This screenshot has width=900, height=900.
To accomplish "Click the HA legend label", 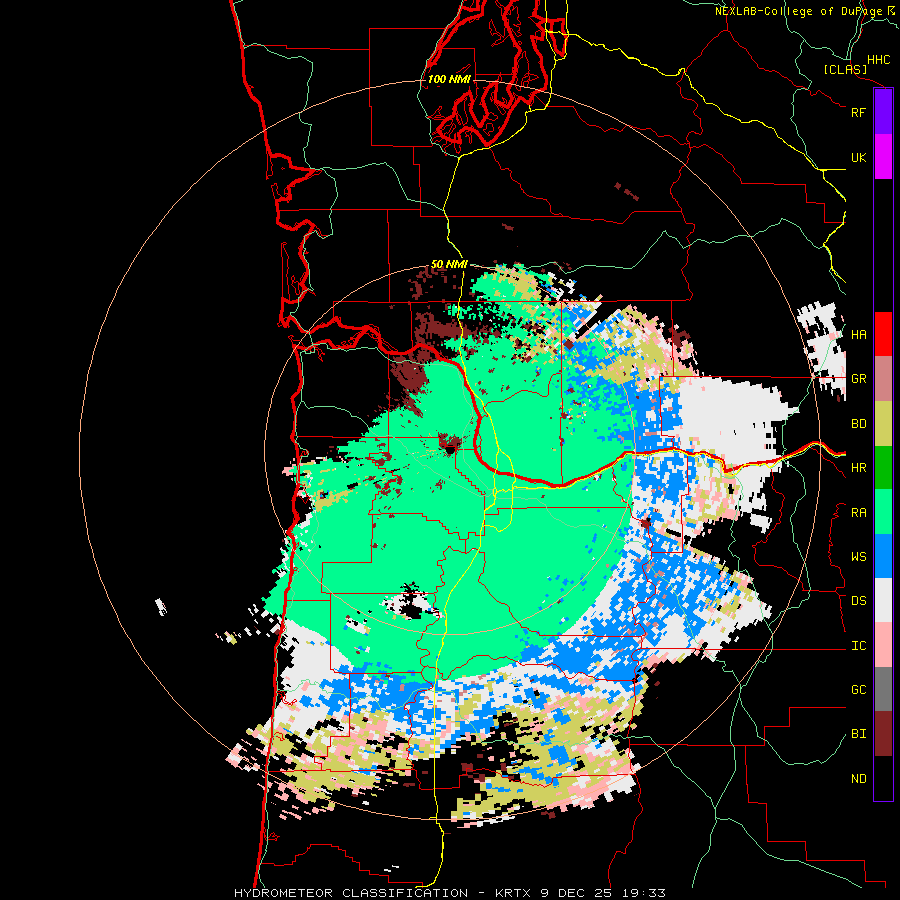I will point(858,335).
